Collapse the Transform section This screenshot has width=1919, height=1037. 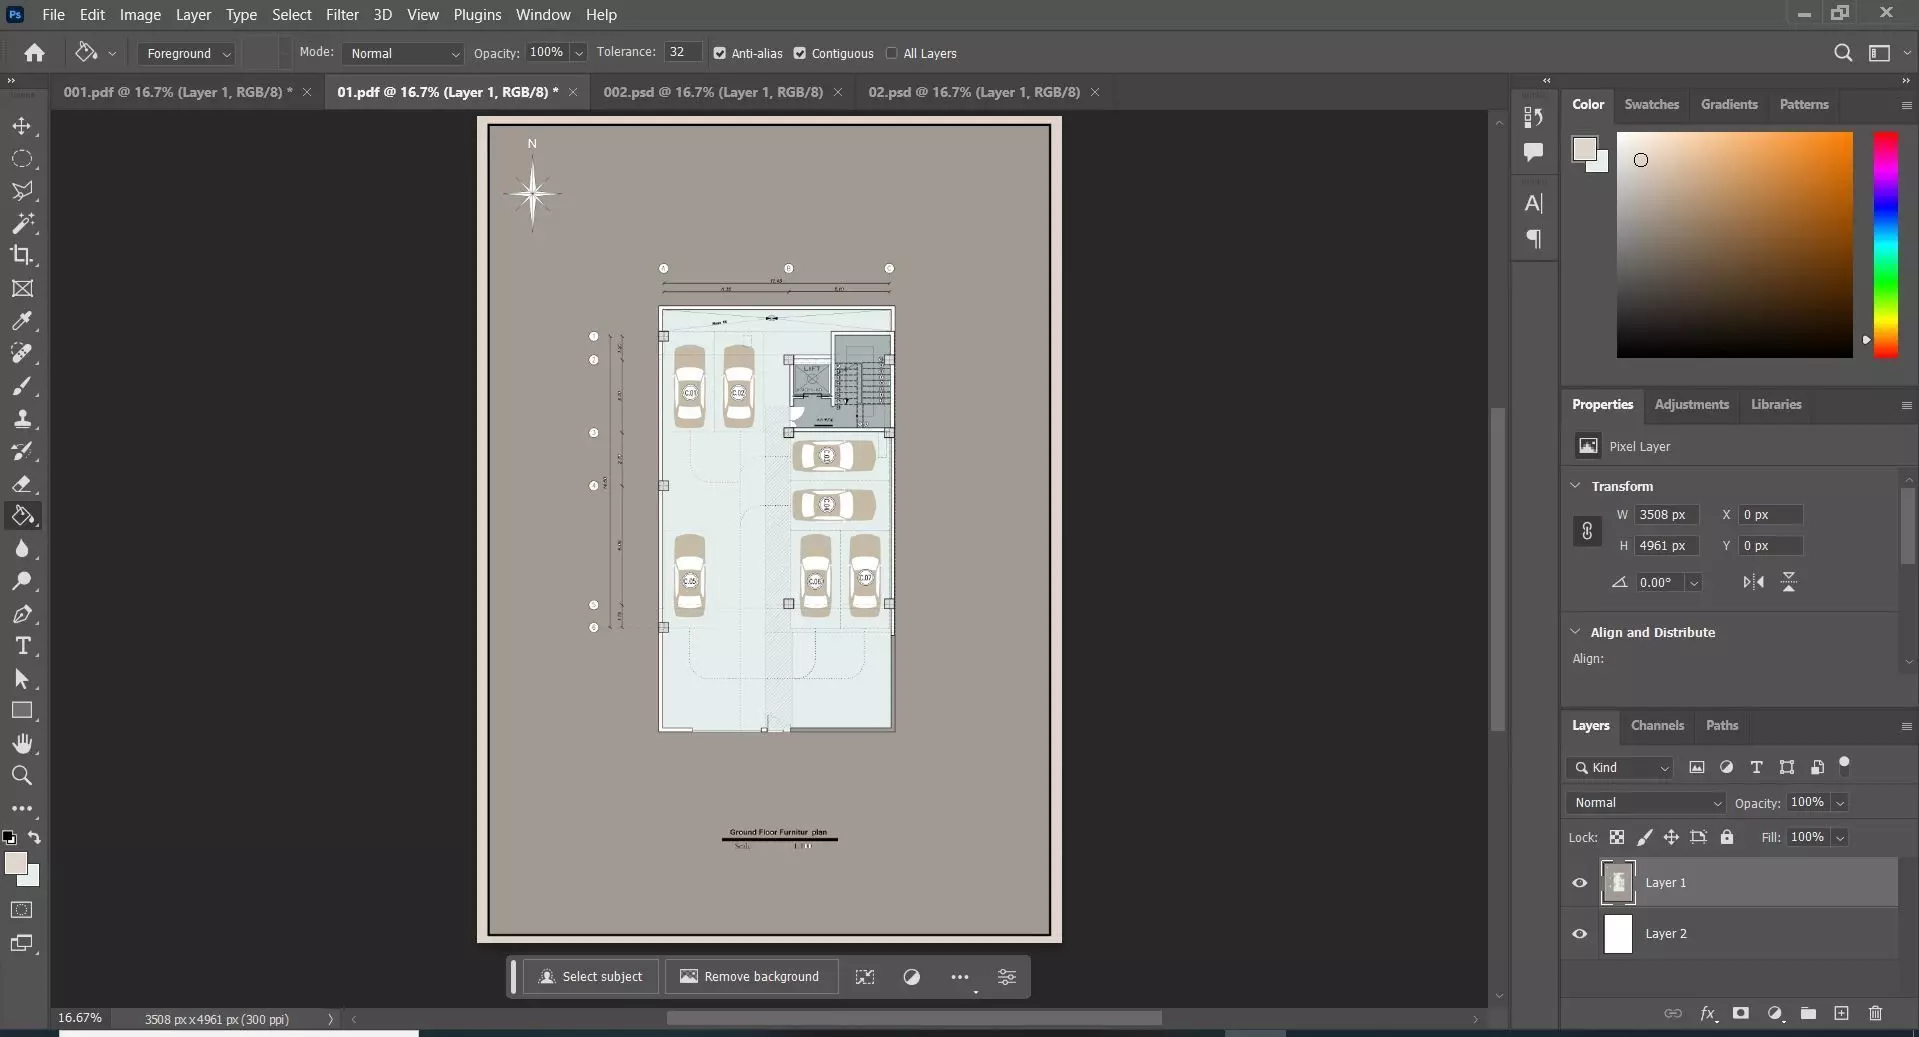coord(1576,486)
